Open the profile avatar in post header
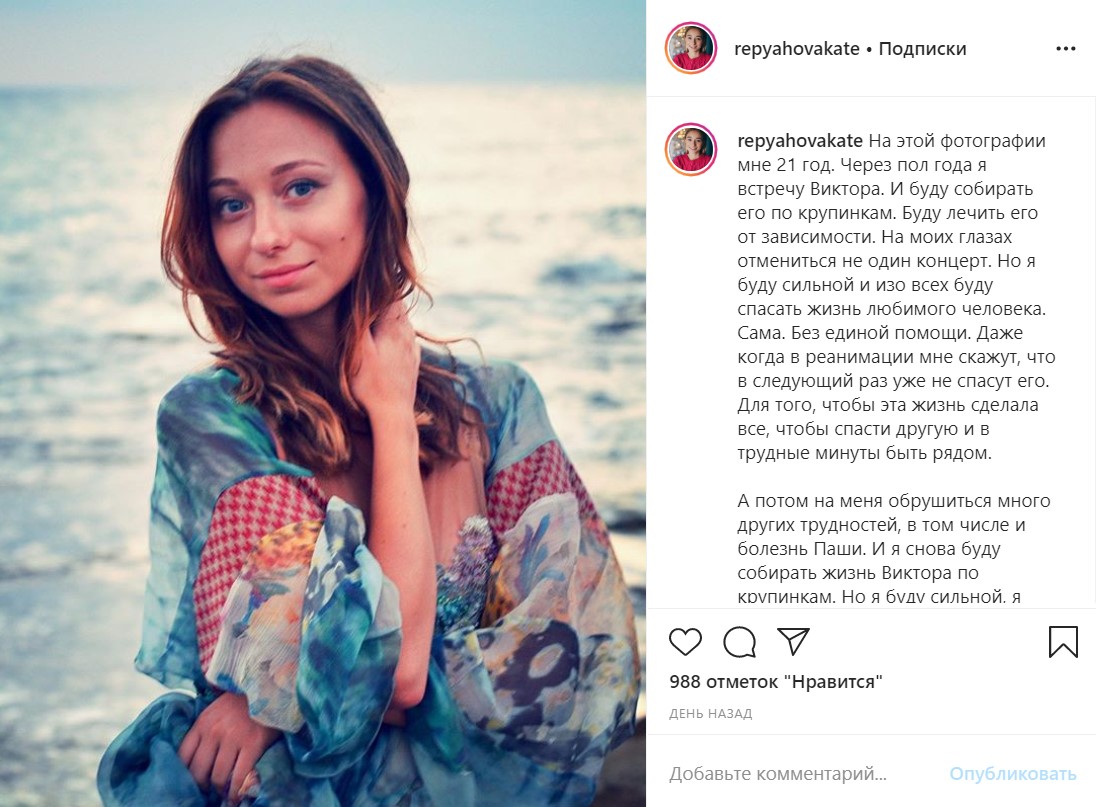Viewport: 1096px width, 807px height. (x=691, y=48)
